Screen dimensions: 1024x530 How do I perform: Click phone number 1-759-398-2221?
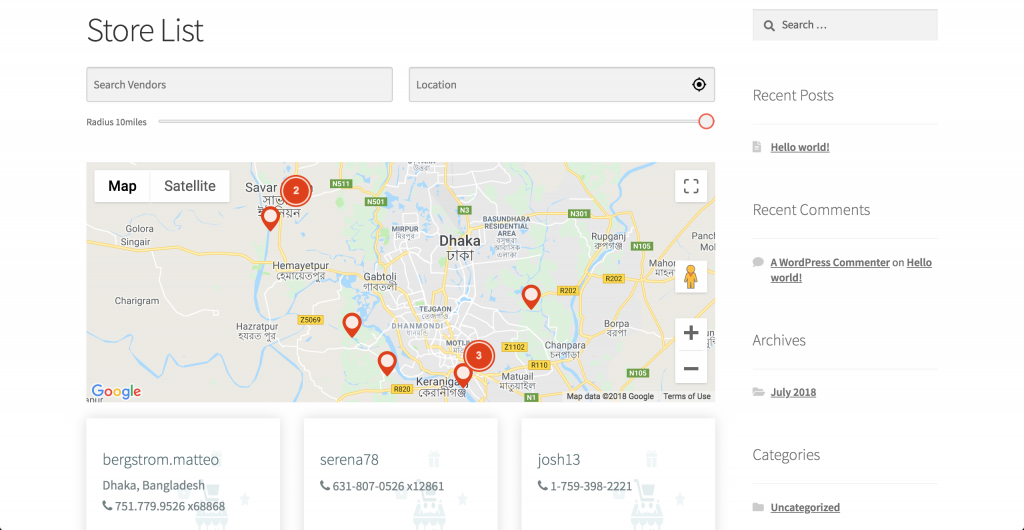pyautogui.click(x=591, y=486)
